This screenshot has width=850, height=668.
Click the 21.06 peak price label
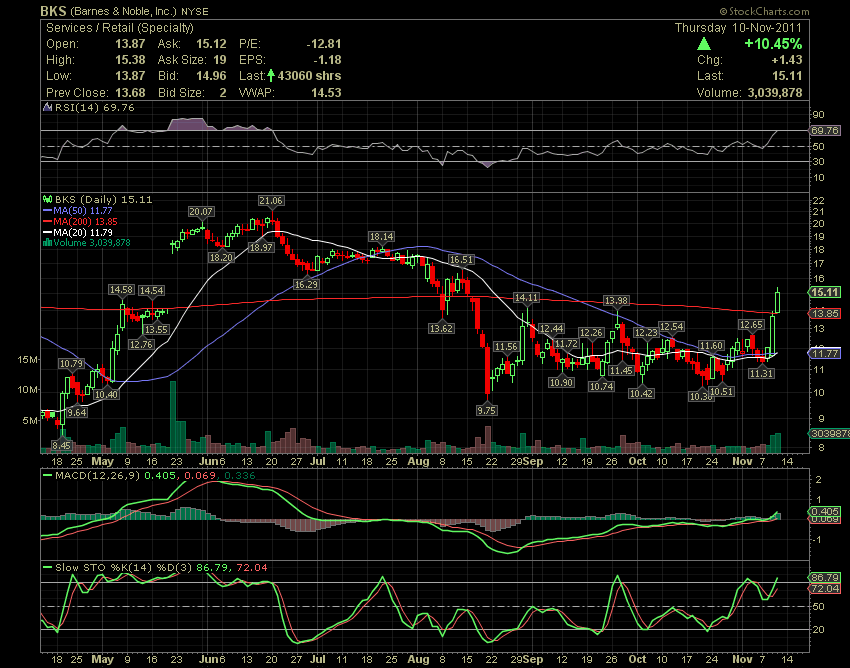271,201
